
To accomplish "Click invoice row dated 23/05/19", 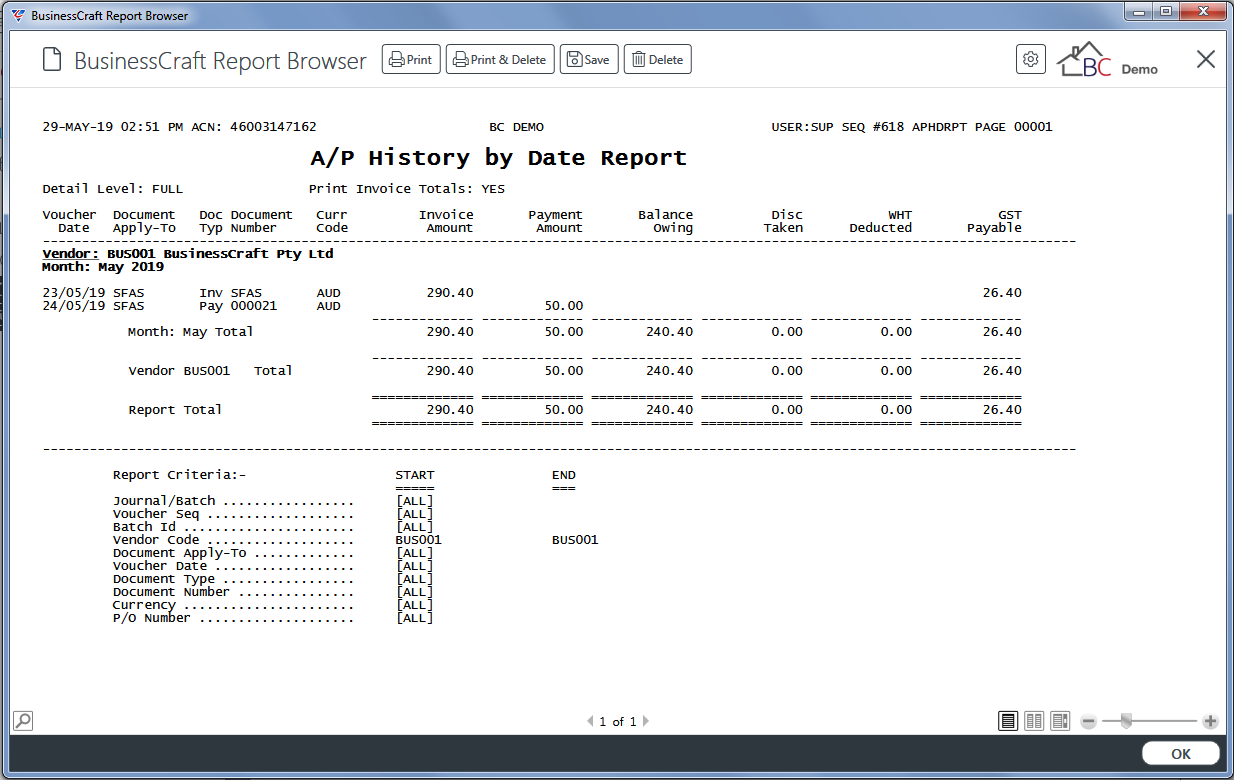I will pos(532,293).
